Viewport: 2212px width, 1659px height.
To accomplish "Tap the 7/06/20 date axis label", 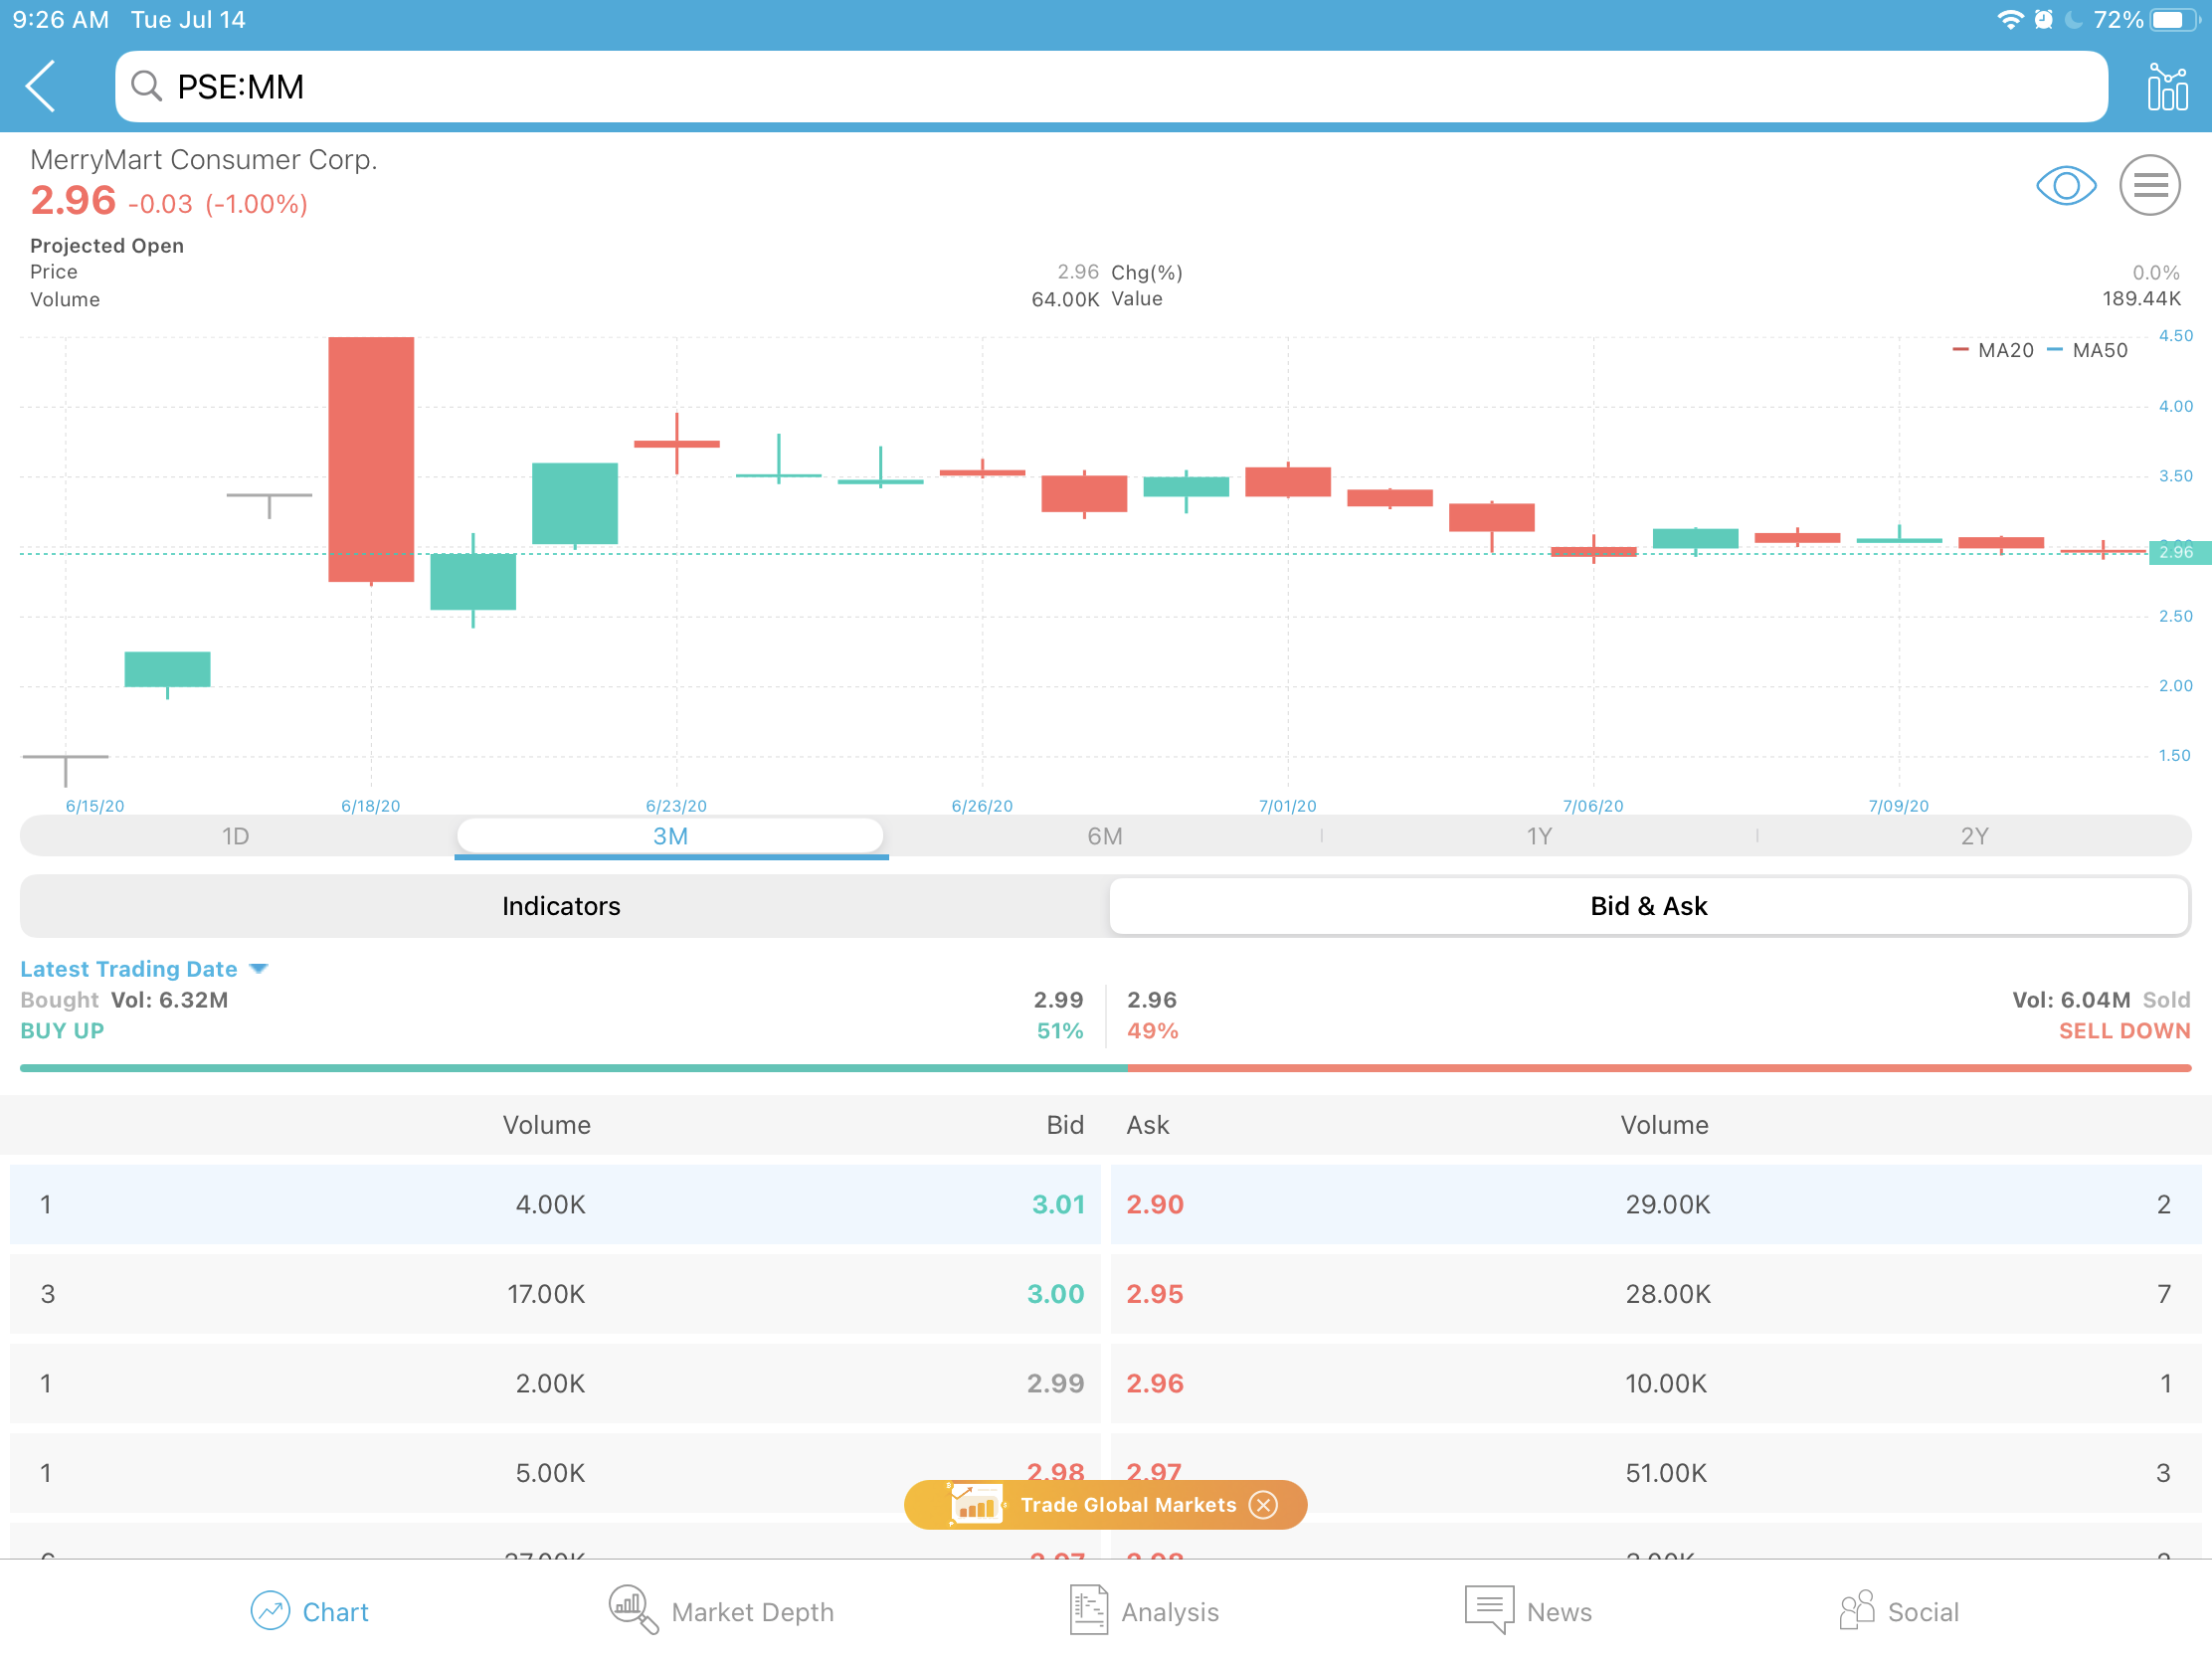I will click(1593, 806).
